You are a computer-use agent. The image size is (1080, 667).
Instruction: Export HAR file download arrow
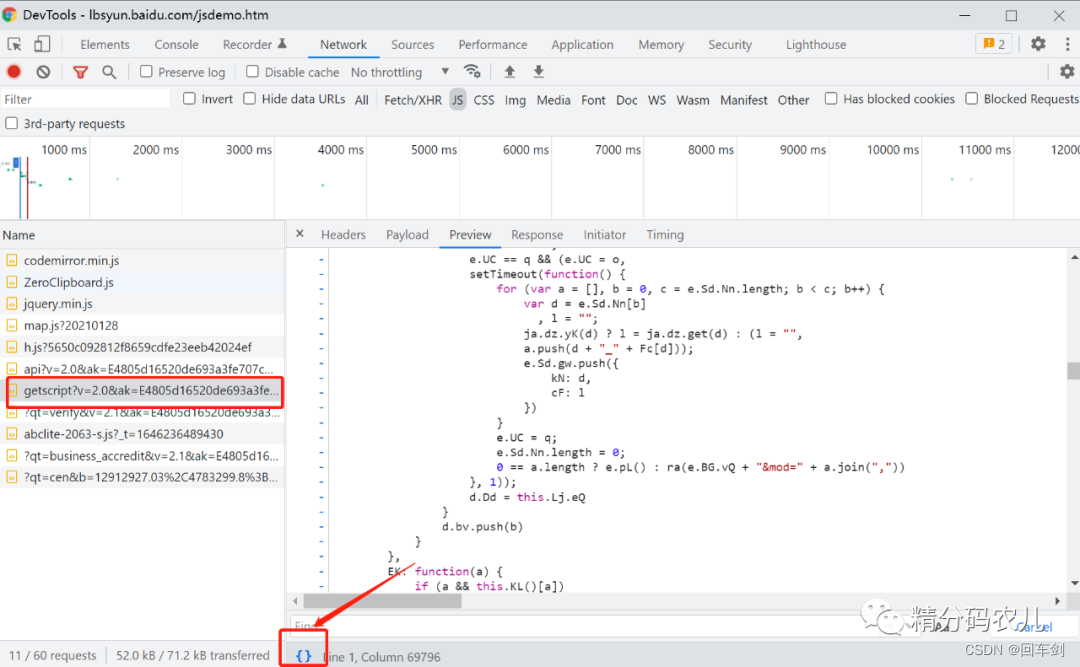539,72
